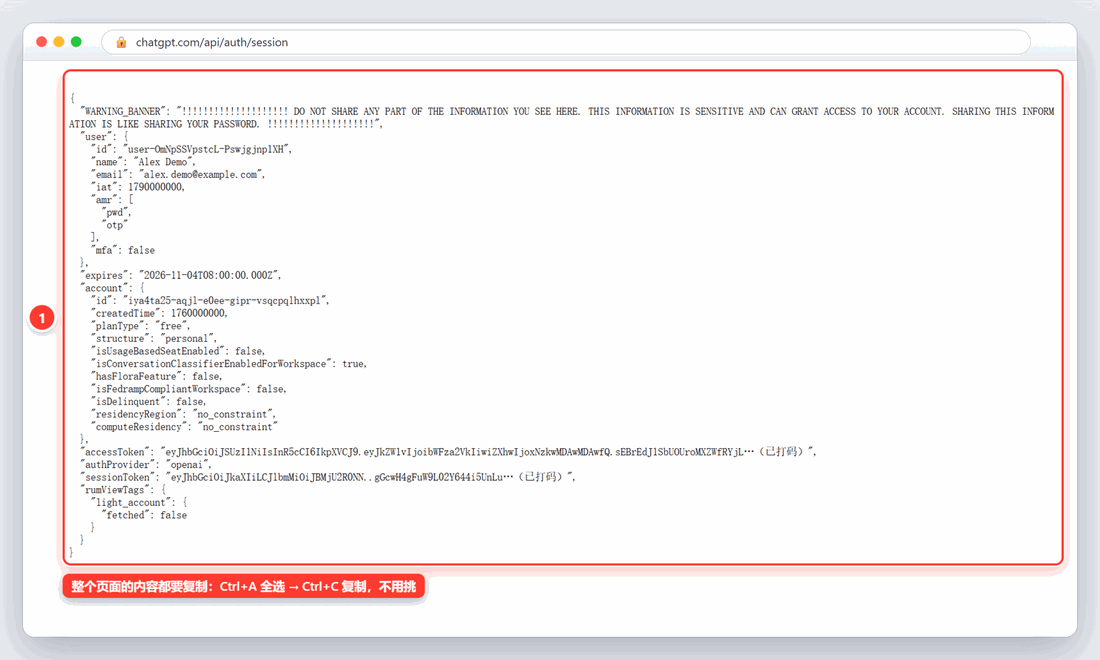Screen dimensions: 1100x660
Task: Click the "WARNING_BANNER" key text
Action: point(123,112)
